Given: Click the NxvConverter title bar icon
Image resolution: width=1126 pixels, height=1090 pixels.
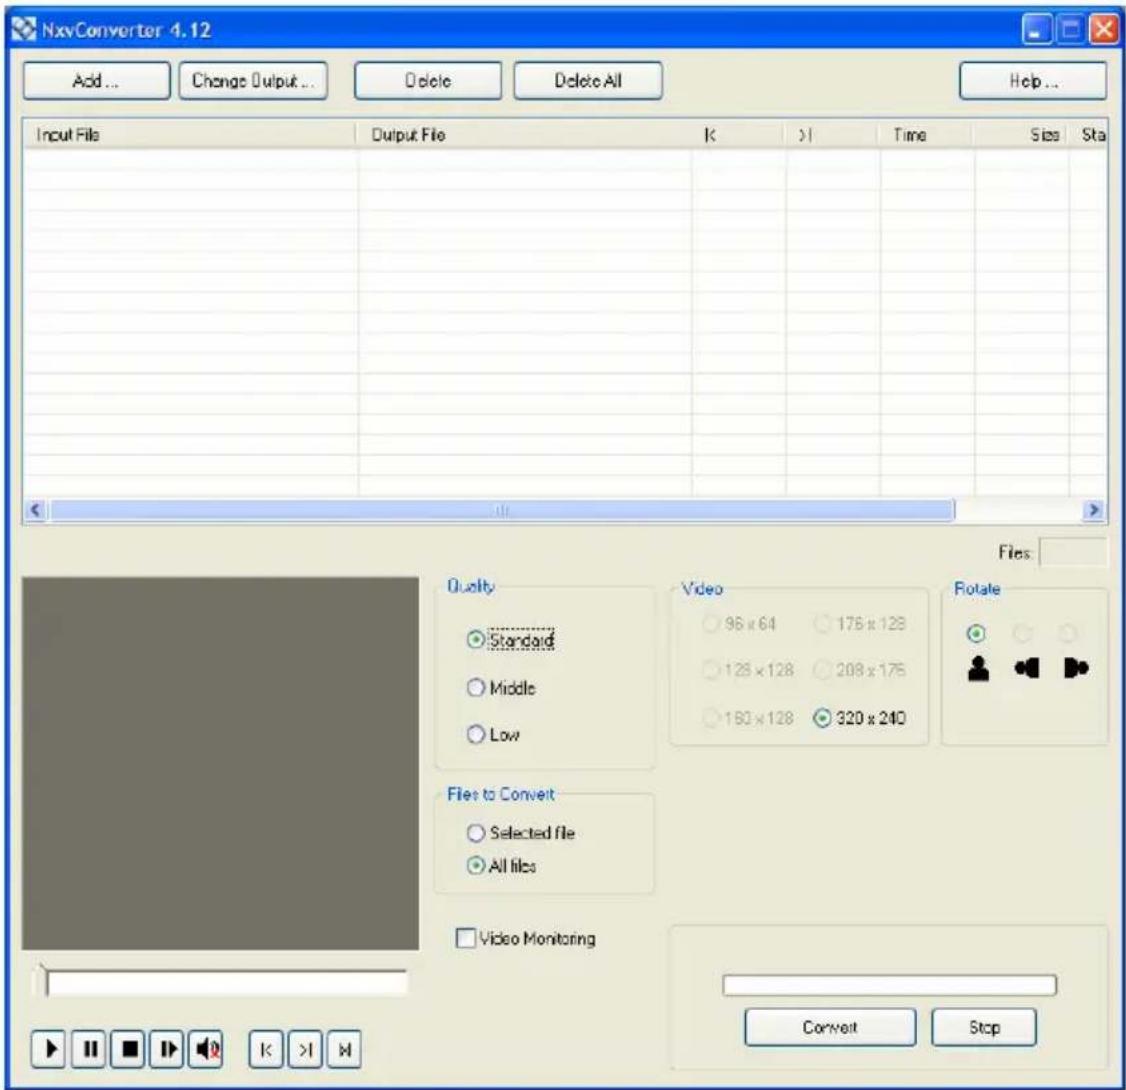Looking at the screenshot, I should point(23,29).
